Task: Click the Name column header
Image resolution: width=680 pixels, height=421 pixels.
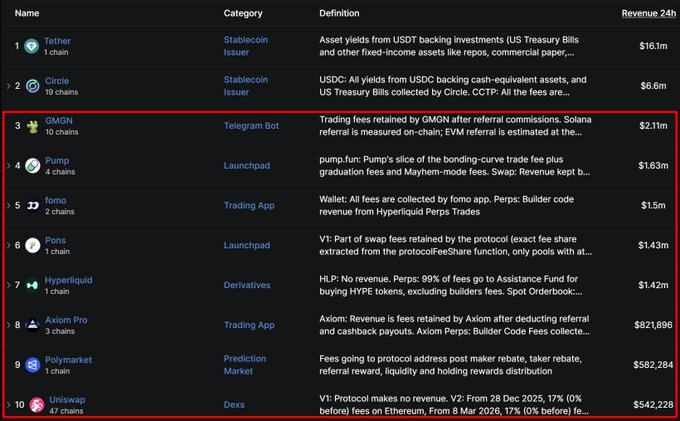Action: (x=27, y=13)
